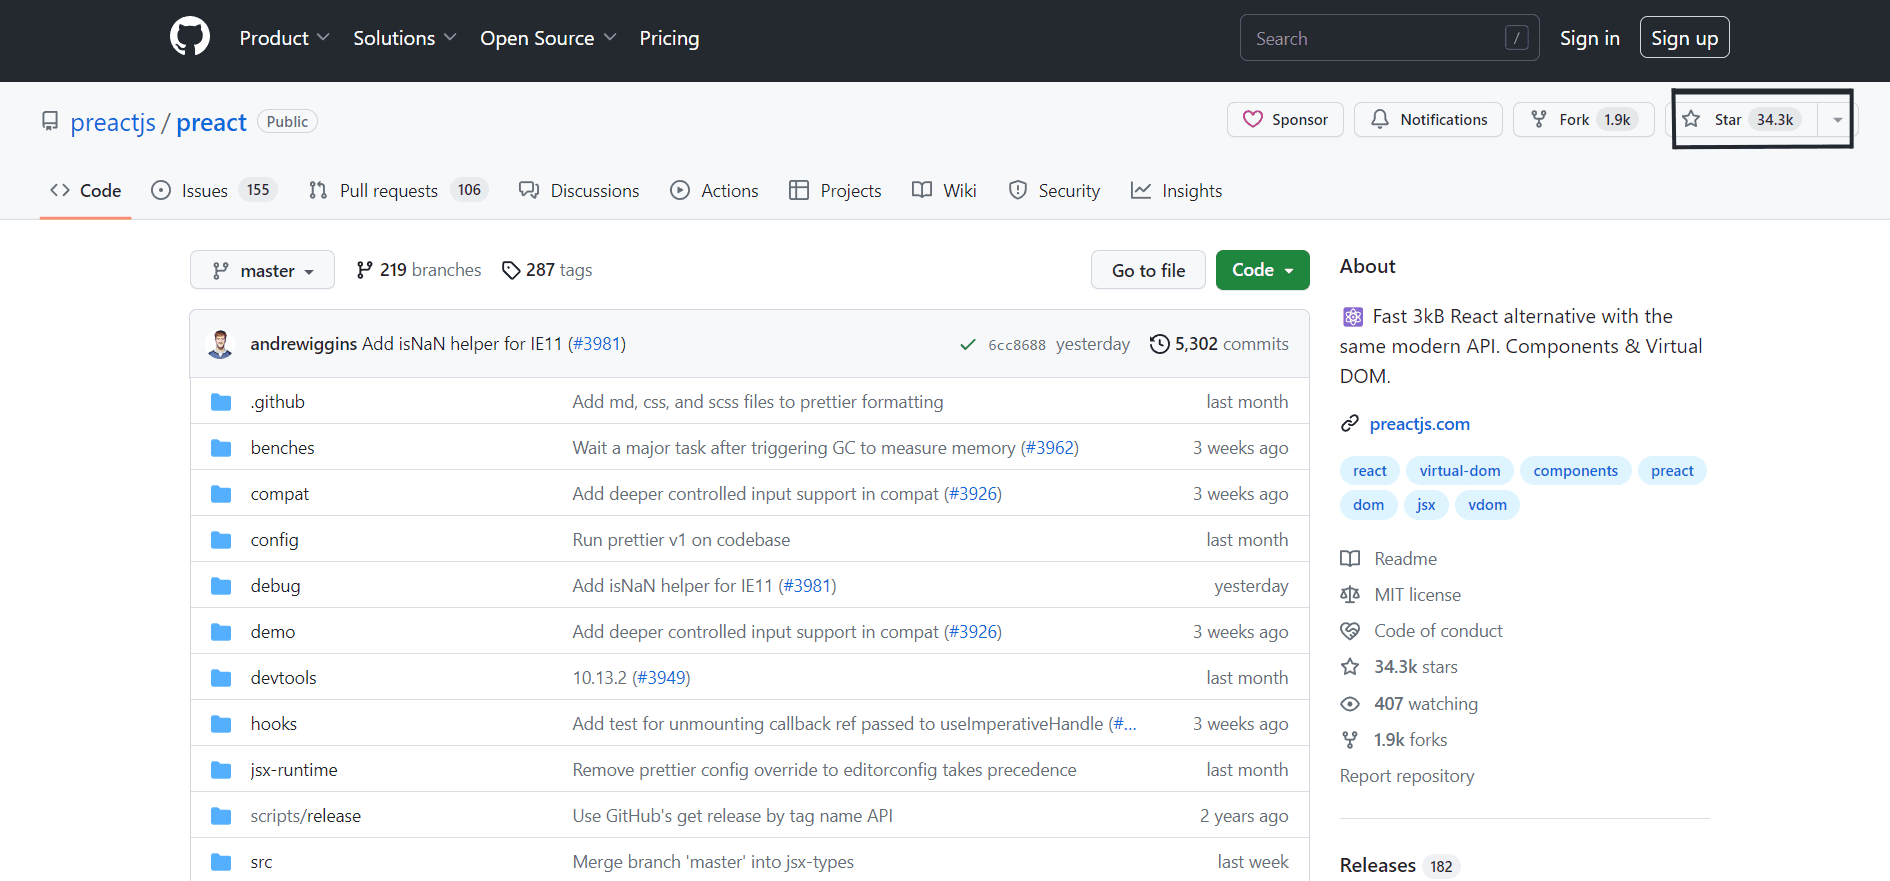
Task: Click the repository book icon beside preactjs
Action: 50,121
